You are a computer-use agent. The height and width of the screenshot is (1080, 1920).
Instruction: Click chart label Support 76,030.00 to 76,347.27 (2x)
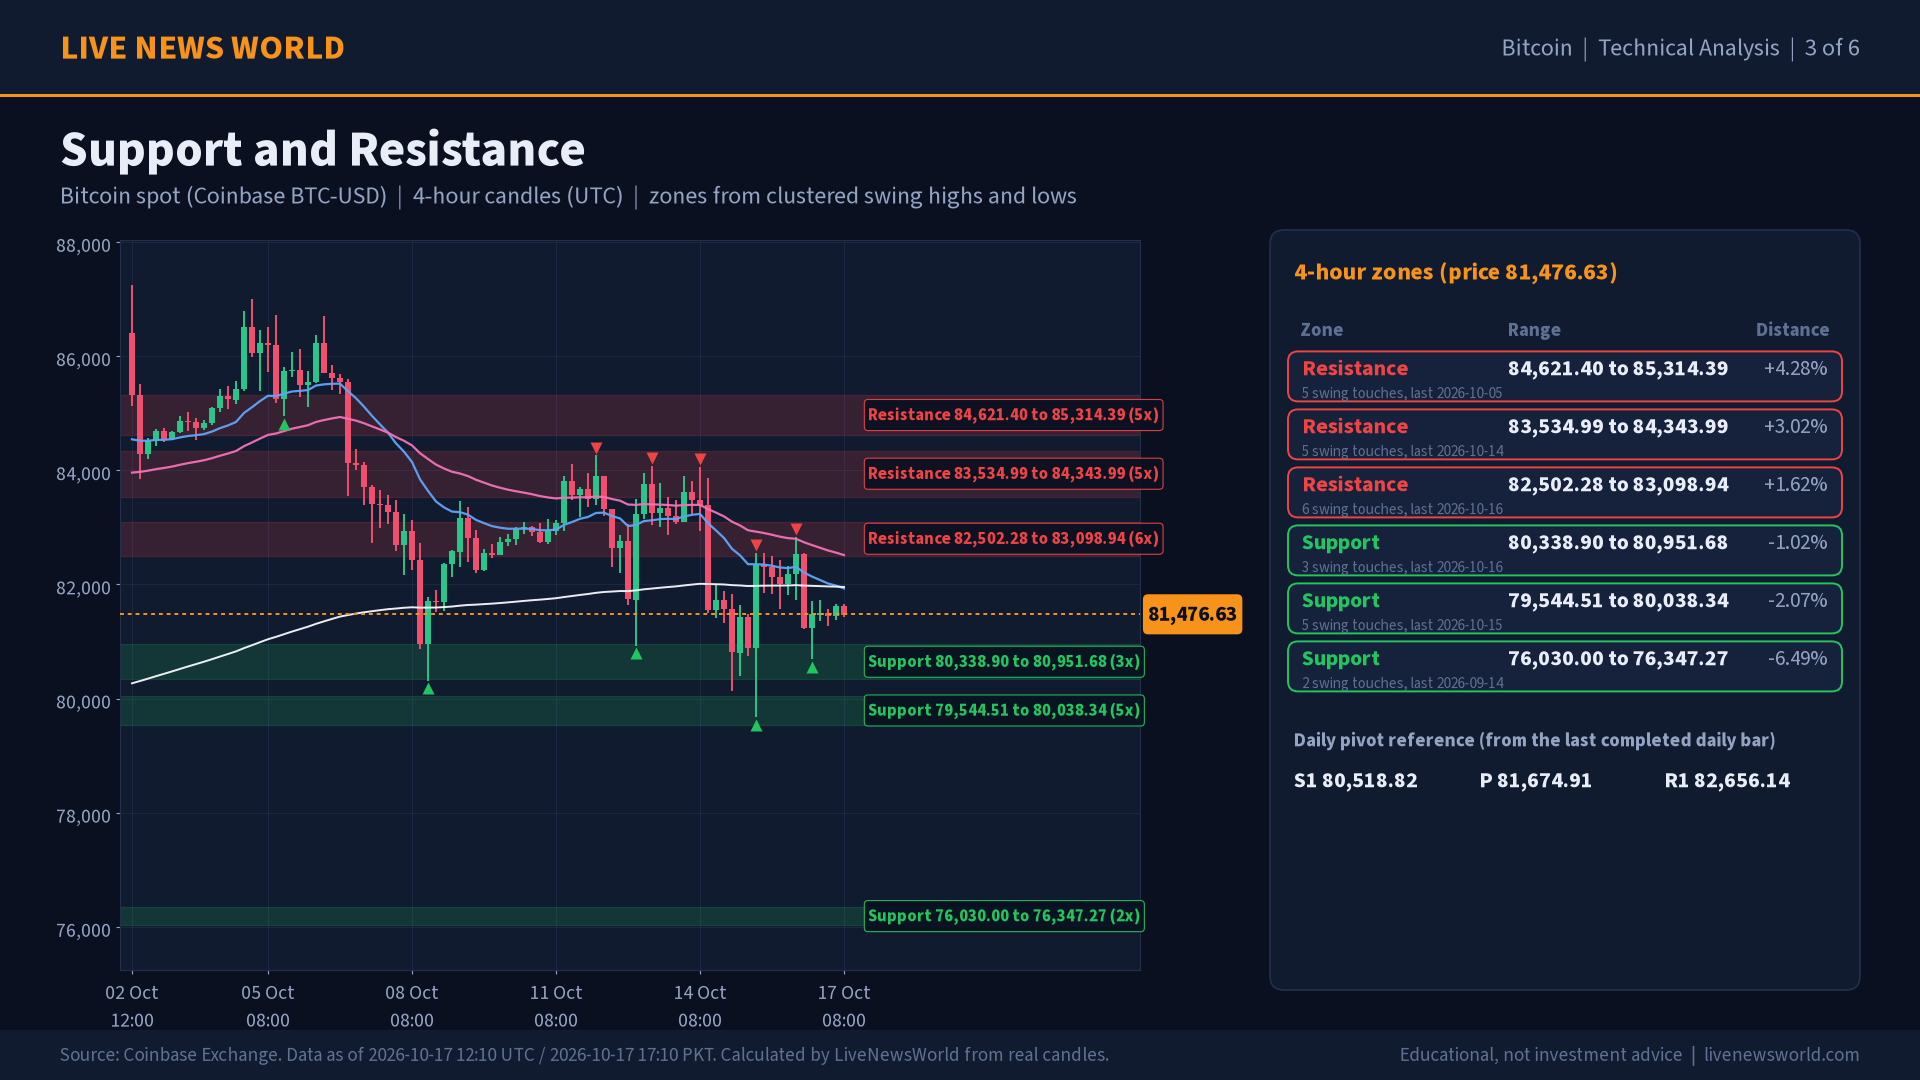point(1004,916)
